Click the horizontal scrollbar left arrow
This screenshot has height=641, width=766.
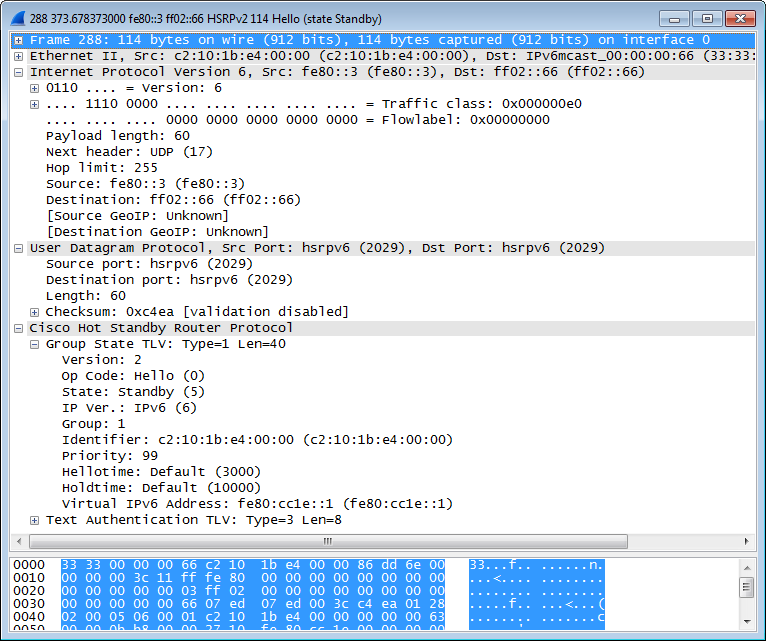[19, 541]
